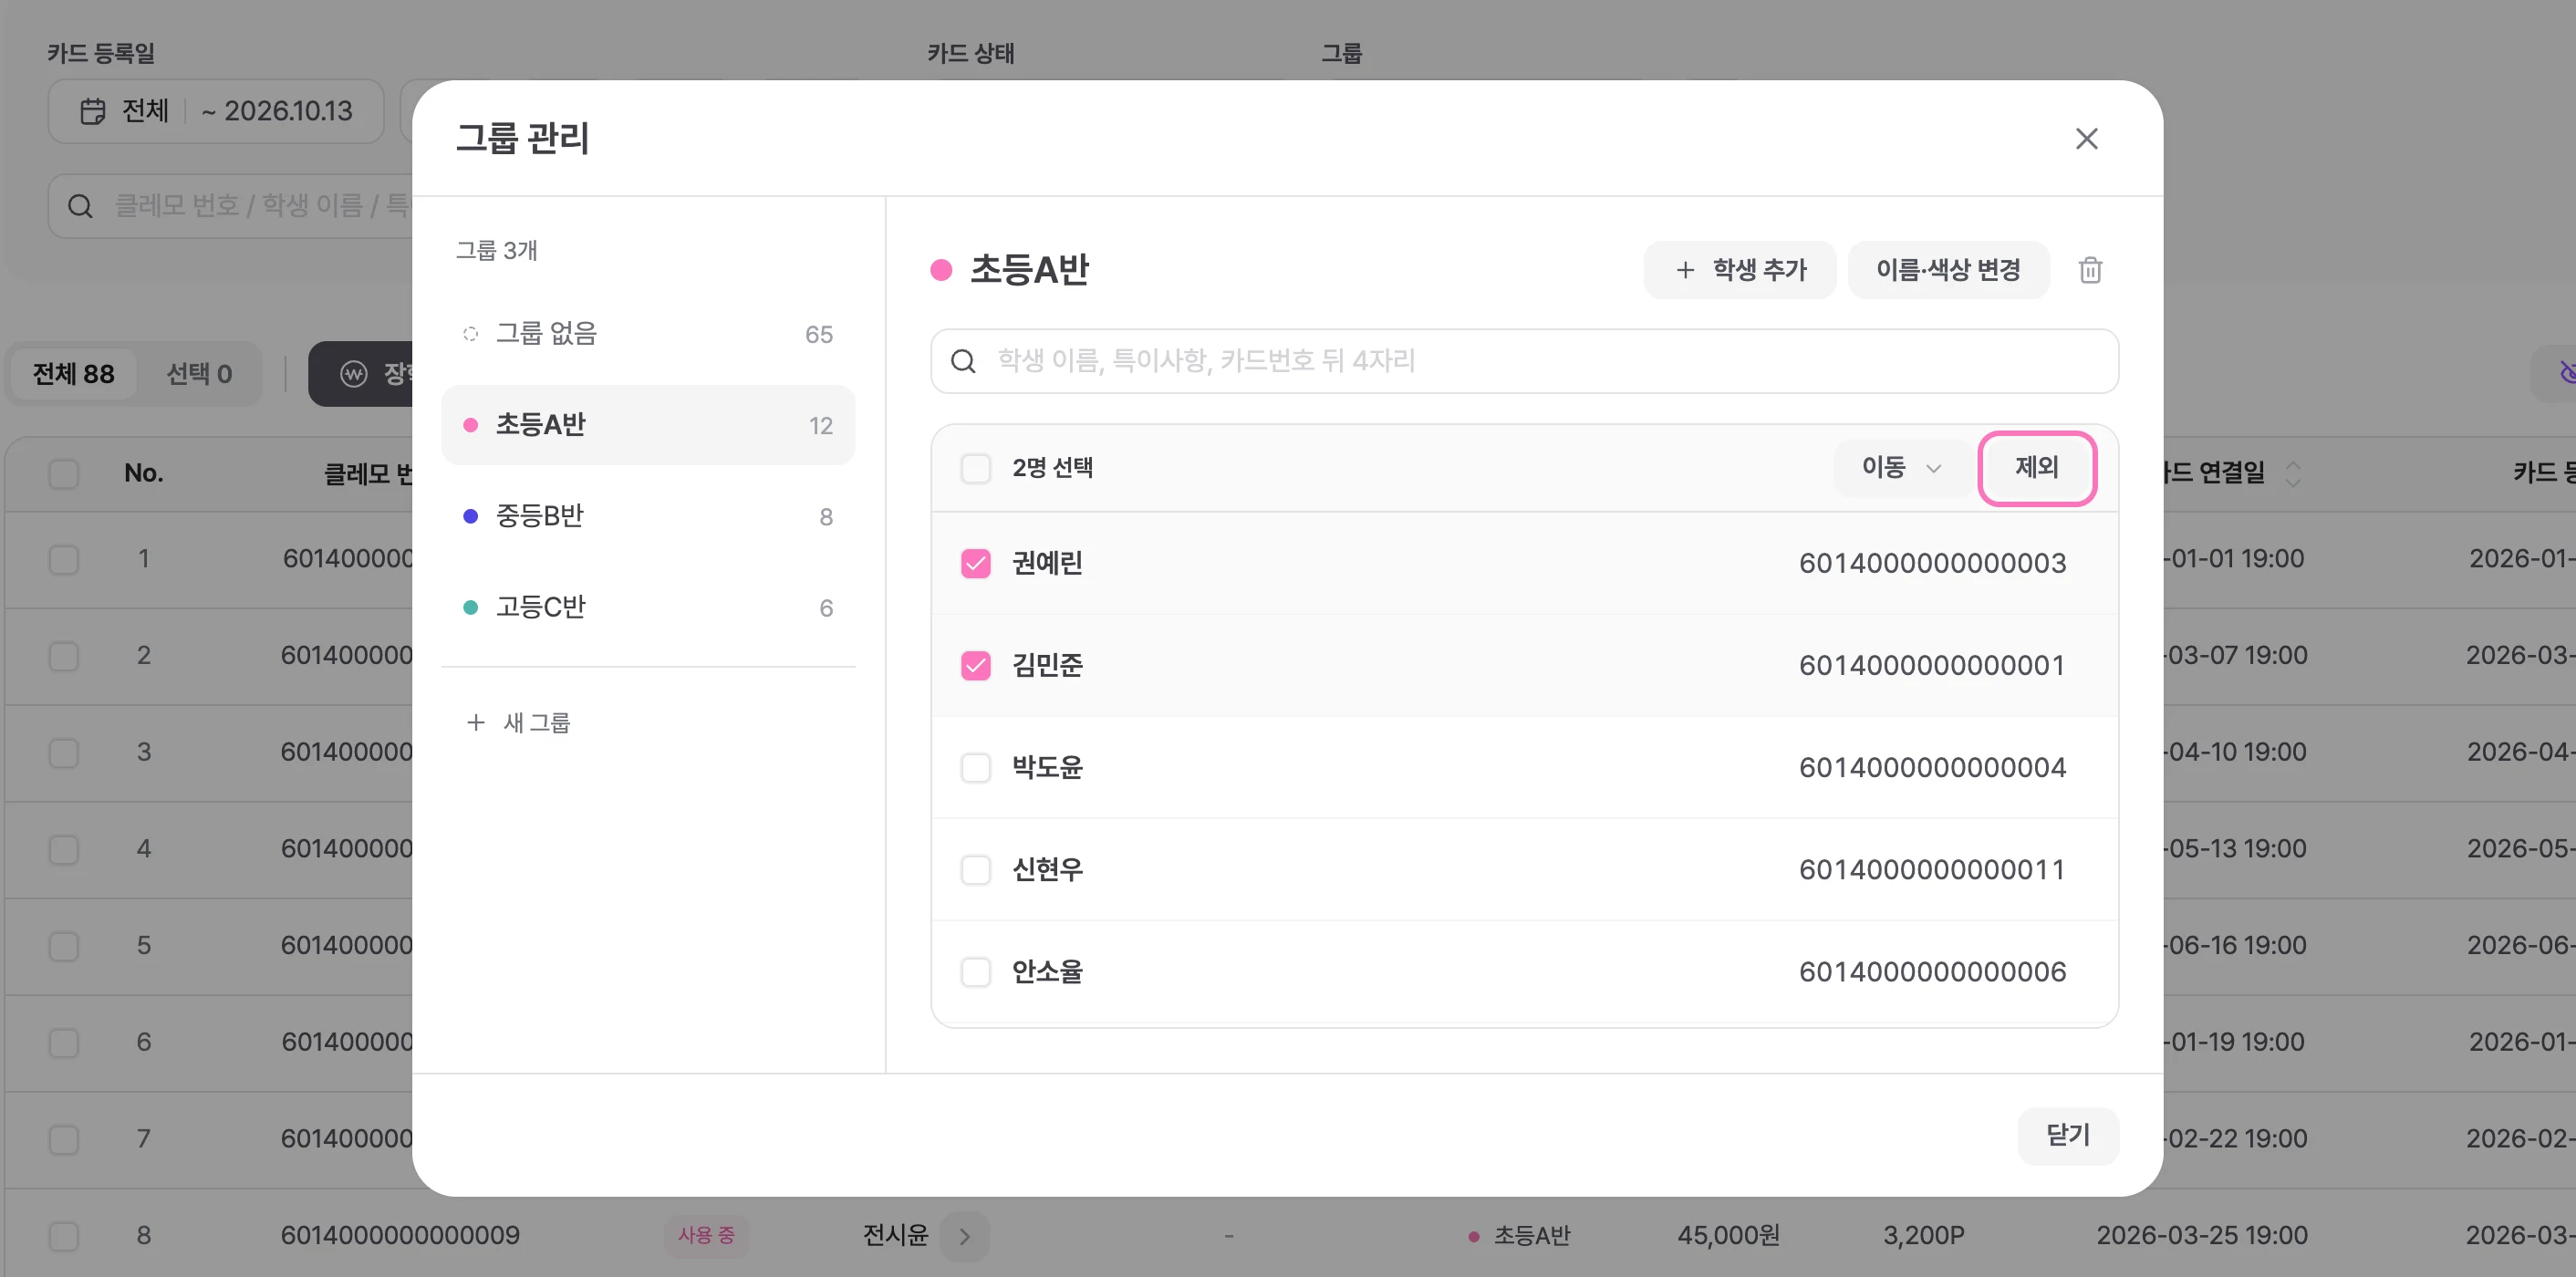Image resolution: width=2576 pixels, height=1277 pixels.
Task: Click 제외 button
Action: pos(2037,468)
